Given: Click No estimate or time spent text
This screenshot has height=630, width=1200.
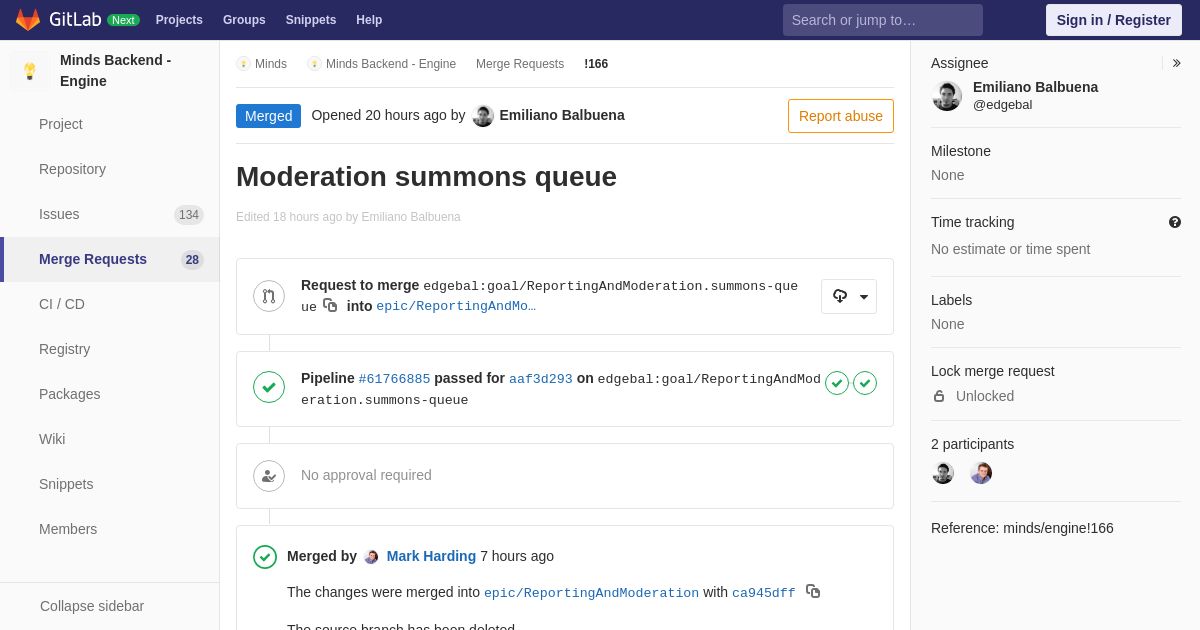Looking at the screenshot, I should (x=1011, y=249).
